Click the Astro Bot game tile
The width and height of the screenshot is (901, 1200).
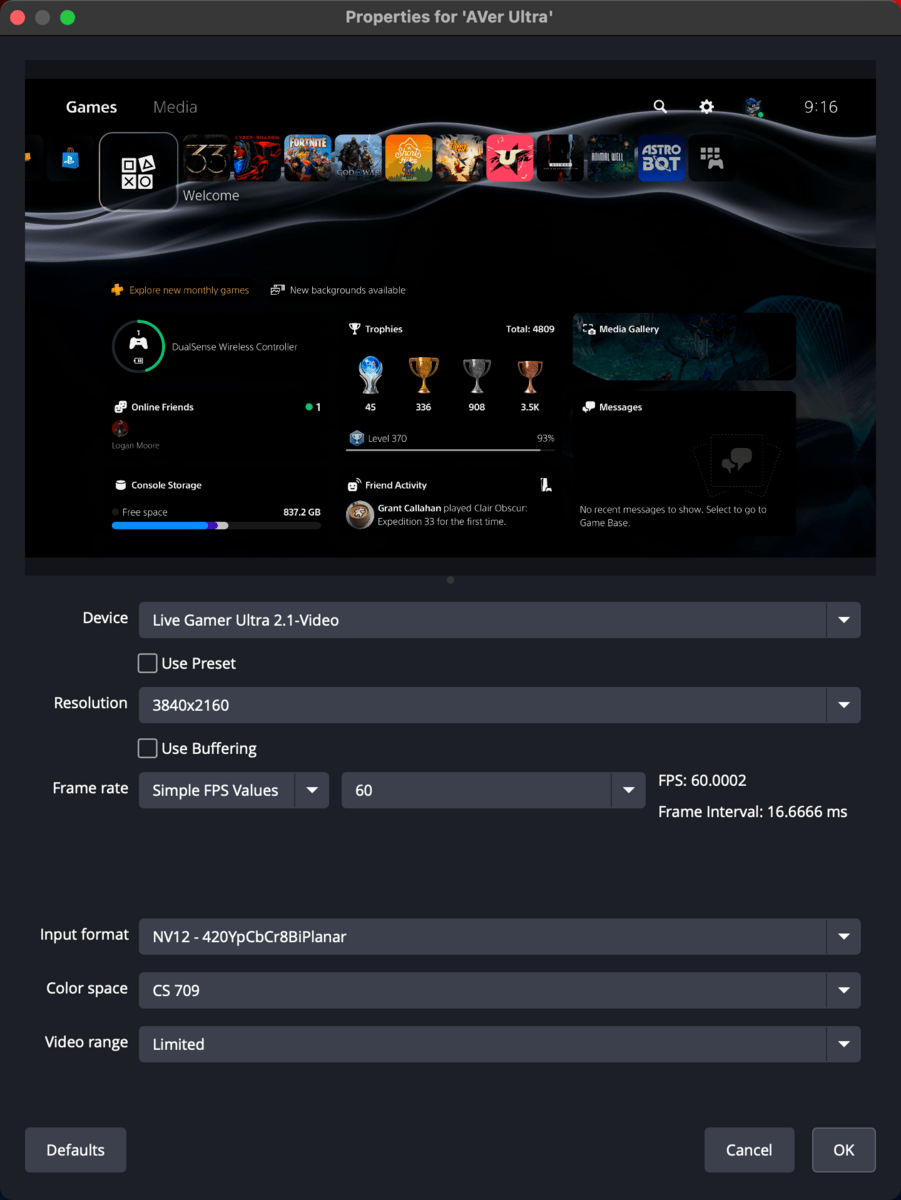(x=661, y=158)
